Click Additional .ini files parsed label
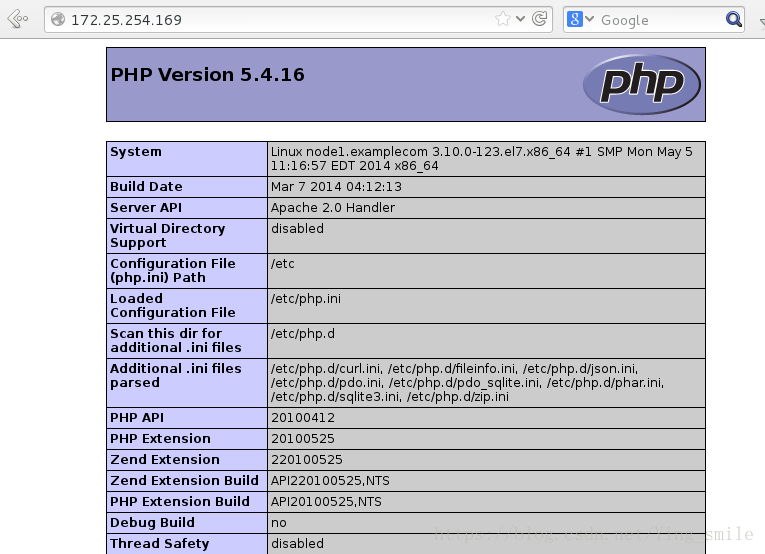Viewport: 765px width, 554px height. point(176,376)
